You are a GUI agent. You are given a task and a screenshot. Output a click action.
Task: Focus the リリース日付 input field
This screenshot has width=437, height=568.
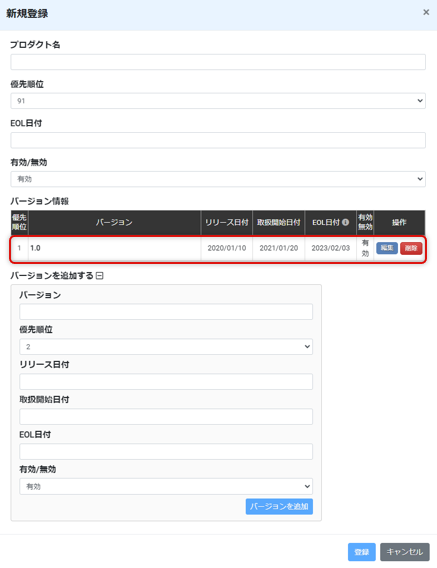pos(166,381)
